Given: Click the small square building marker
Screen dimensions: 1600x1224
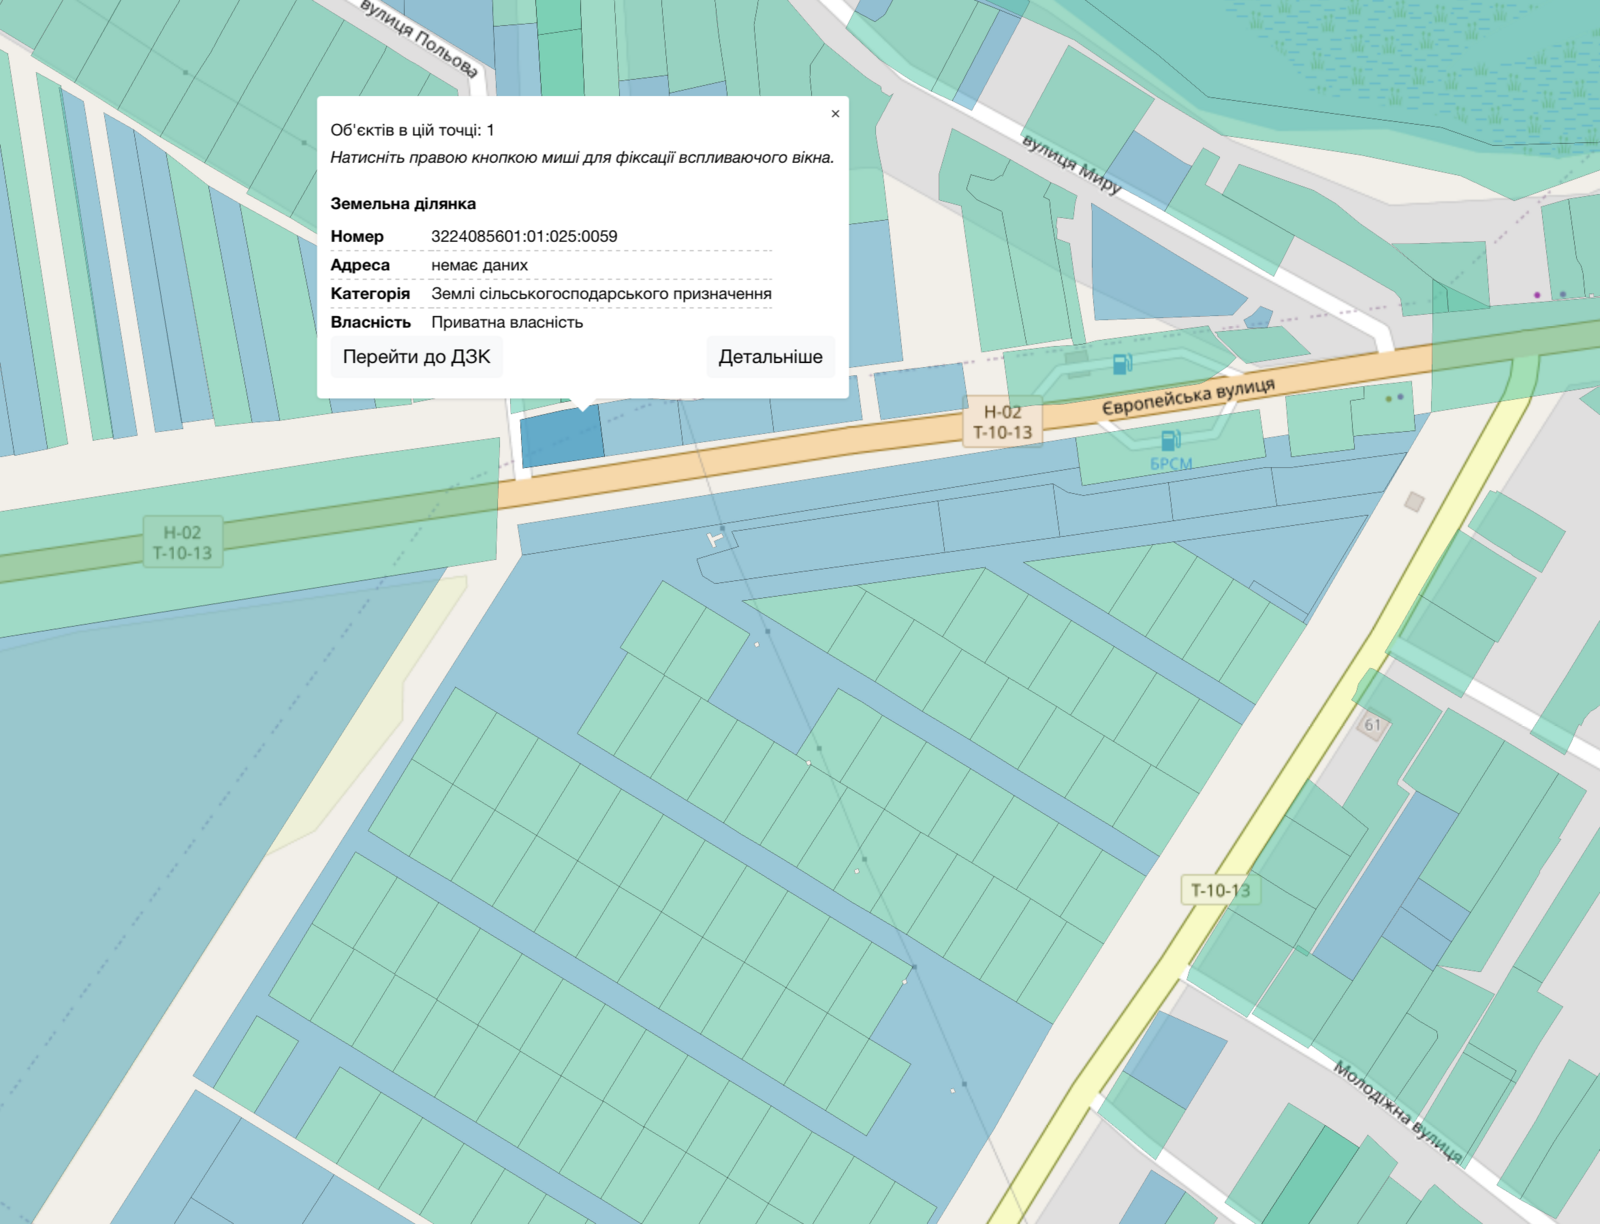Looking at the screenshot, I should pos(1414,501).
